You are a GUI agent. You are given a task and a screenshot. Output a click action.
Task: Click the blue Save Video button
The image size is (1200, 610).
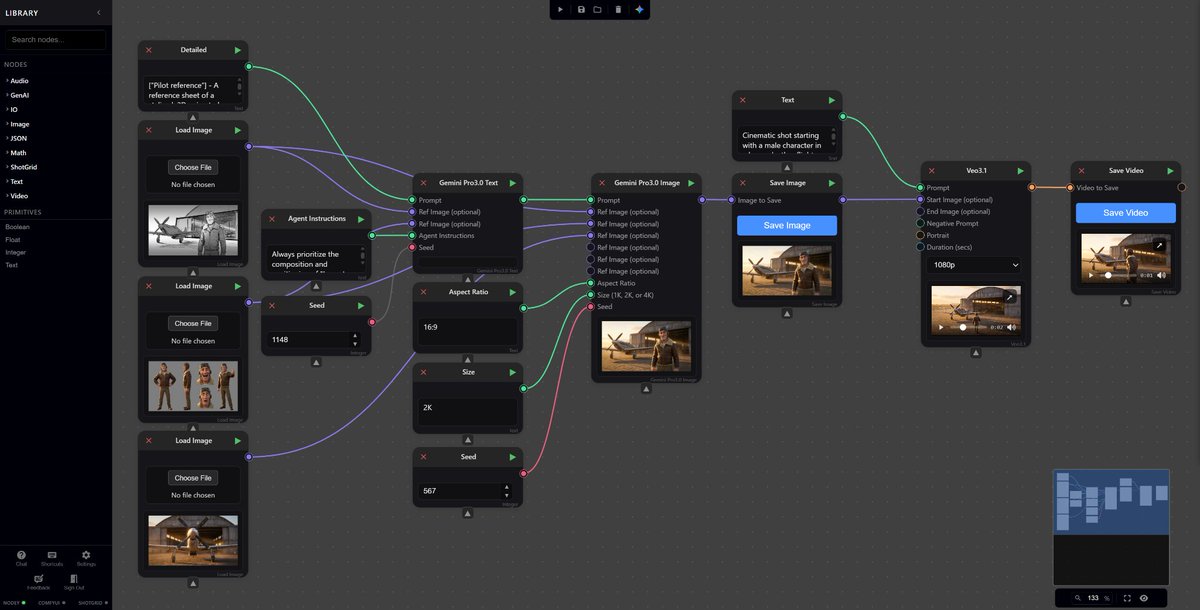(x=1126, y=213)
